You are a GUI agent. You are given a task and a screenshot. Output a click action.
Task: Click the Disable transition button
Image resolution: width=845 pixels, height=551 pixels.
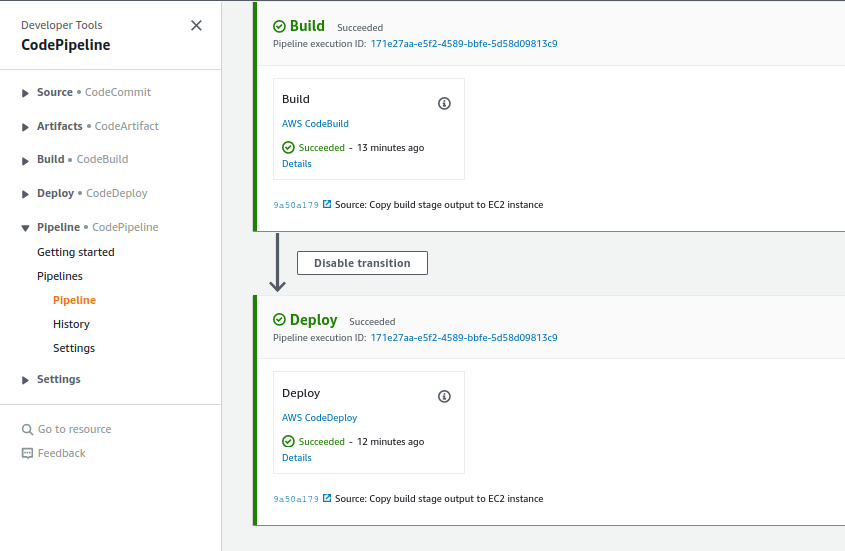362,263
